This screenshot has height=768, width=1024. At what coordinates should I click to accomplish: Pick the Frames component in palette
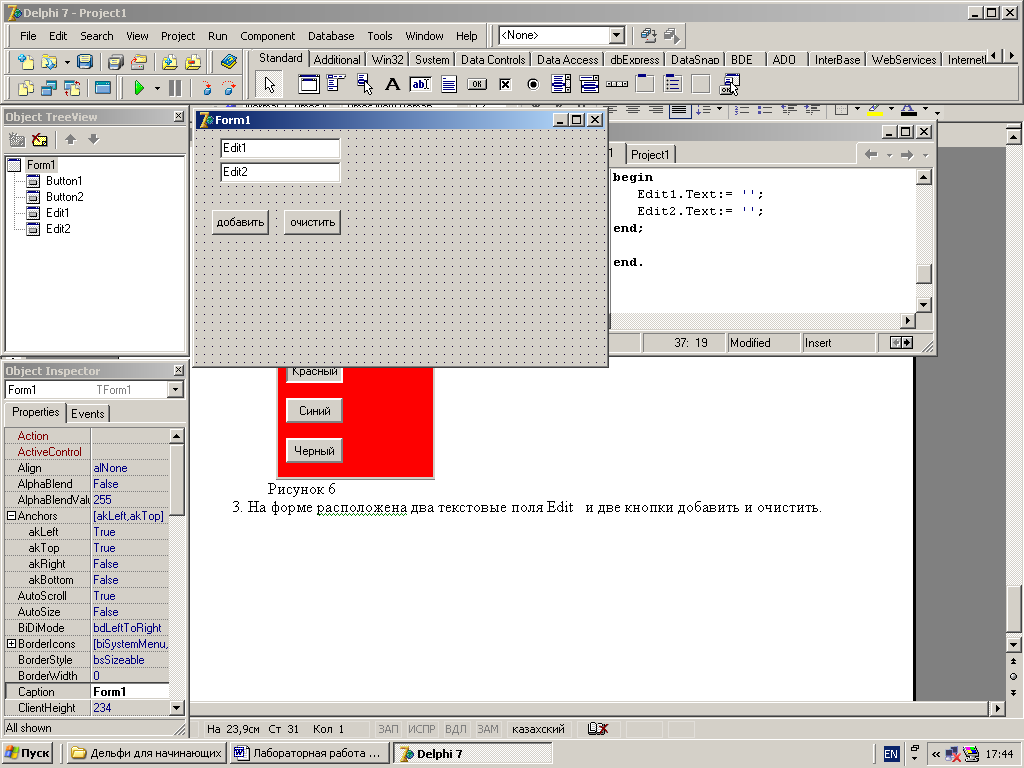(308, 84)
